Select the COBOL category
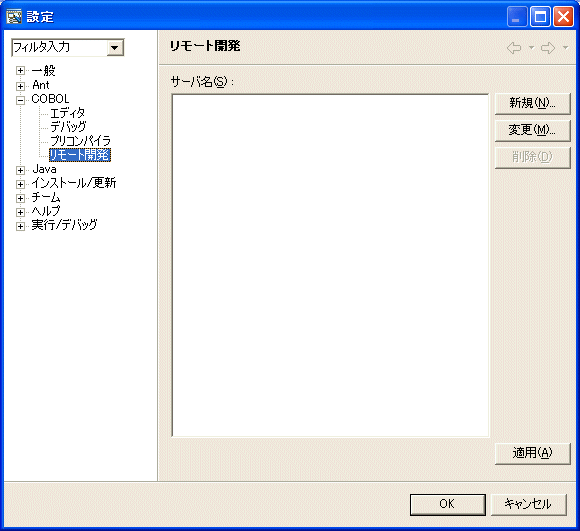Screen dimensions: 580x531 (50, 99)
